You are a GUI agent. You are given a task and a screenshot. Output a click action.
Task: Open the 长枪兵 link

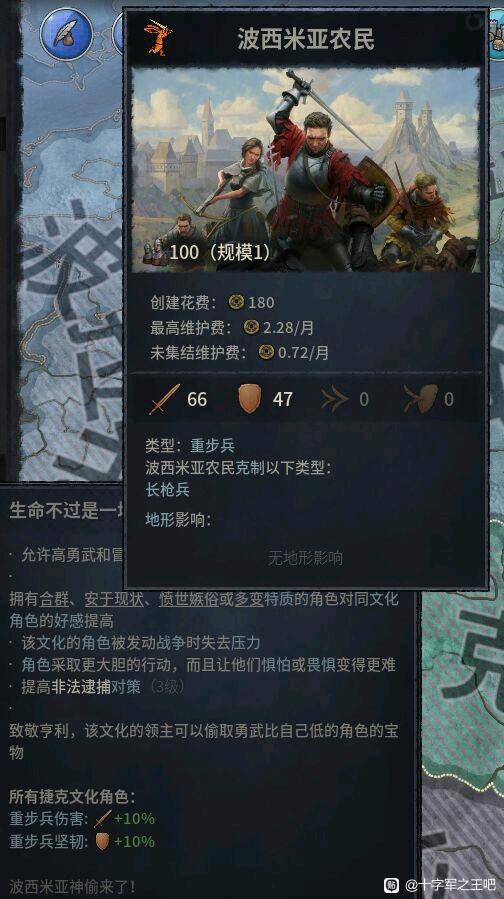coord(167,490)
